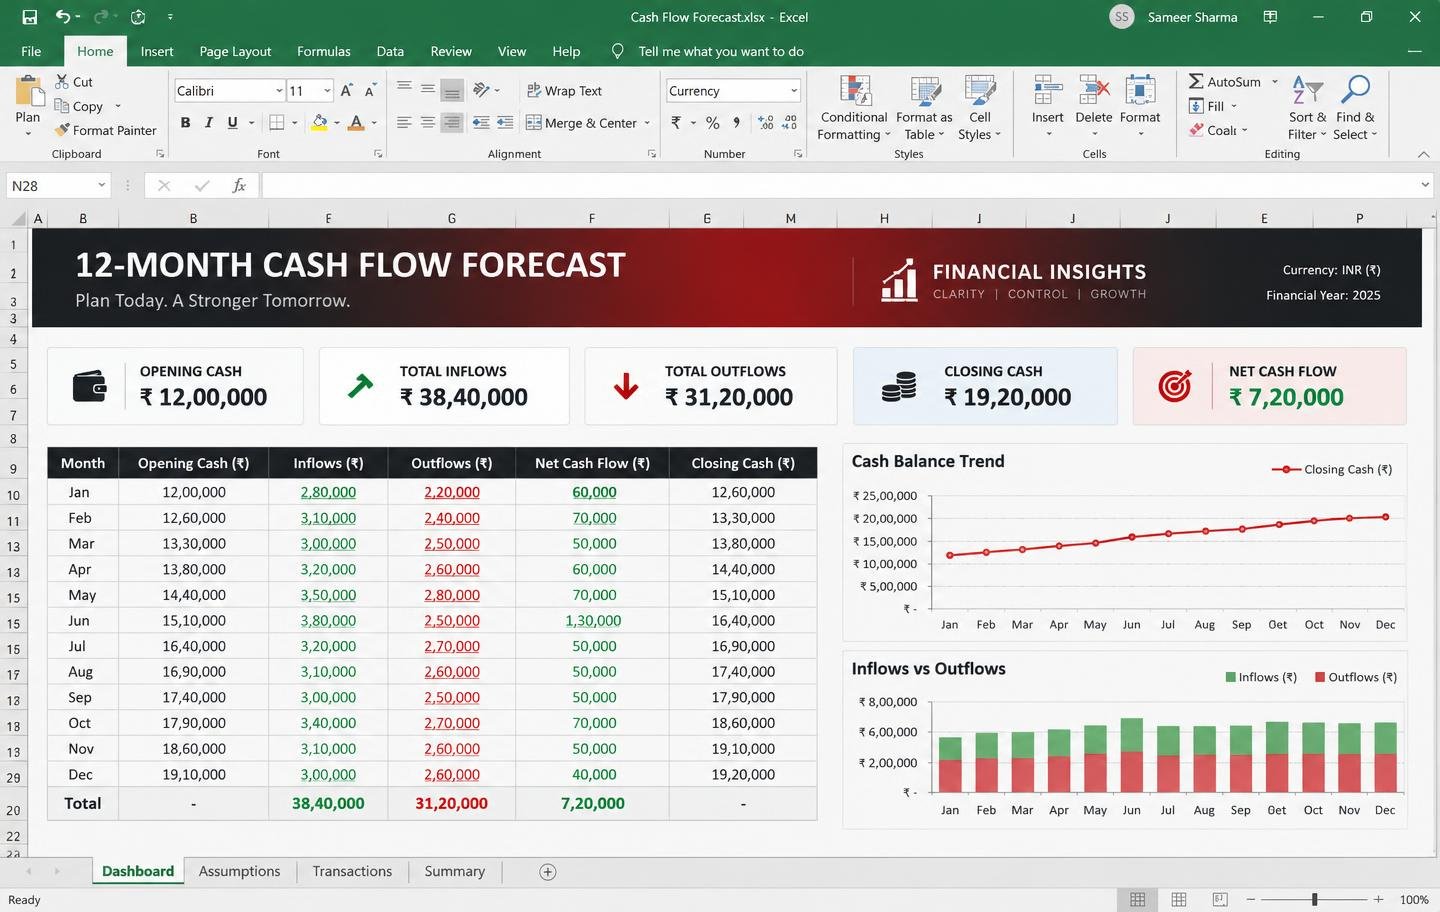Activate the Format Painter brush
The image size is (1440, 912).
click(x=62, y=130)
